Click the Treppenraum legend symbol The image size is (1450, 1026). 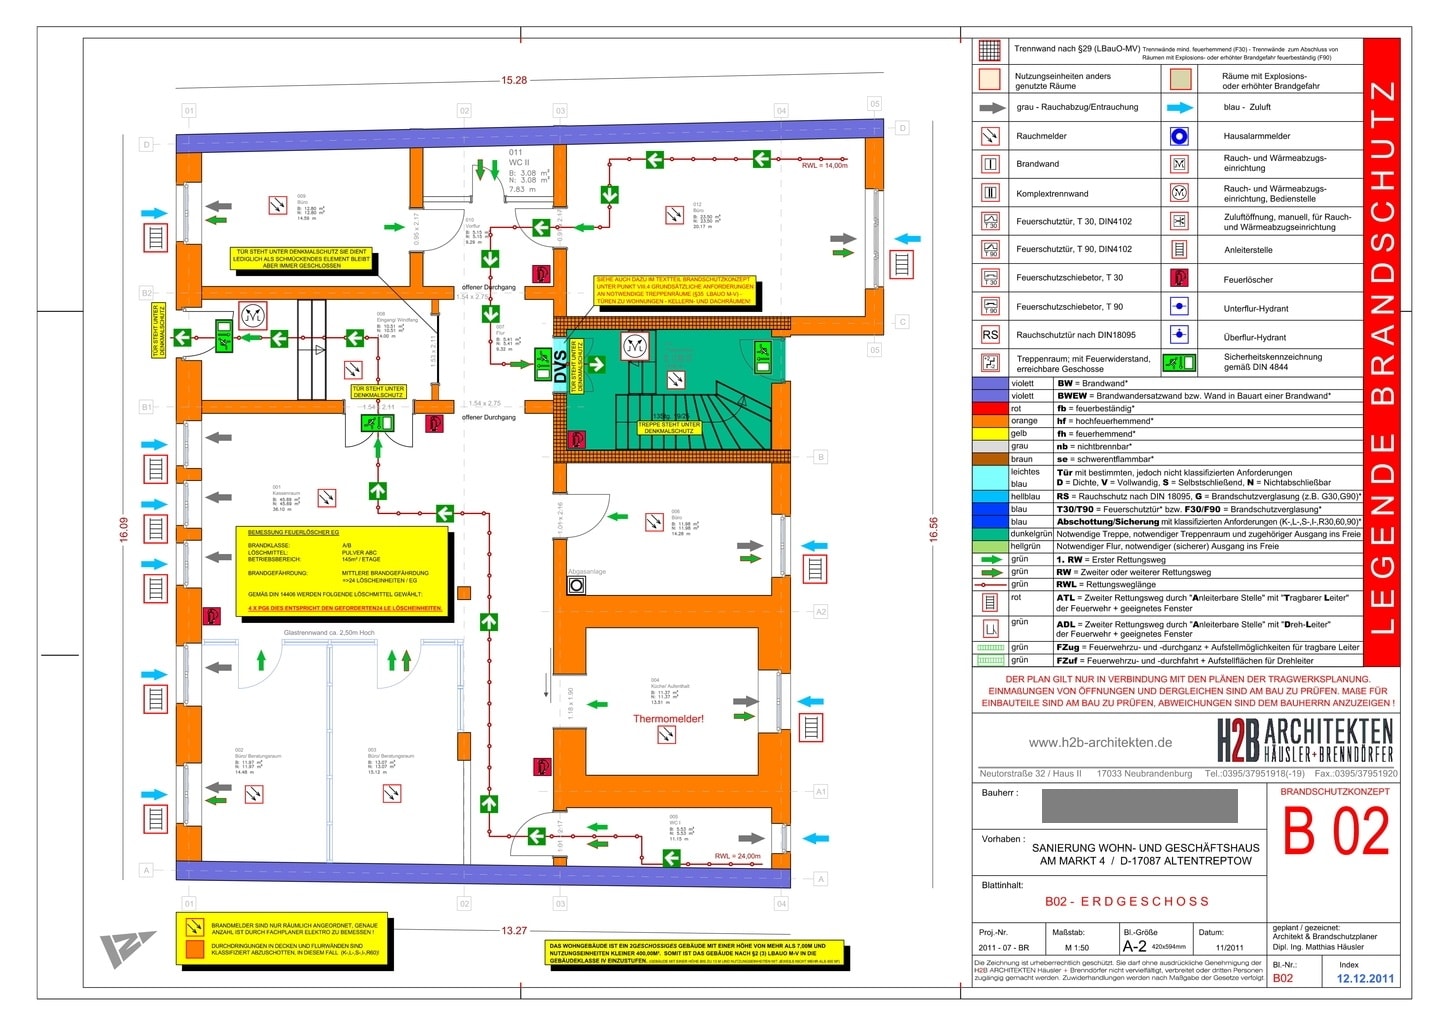pyautogui.click(x=990, y=363)
